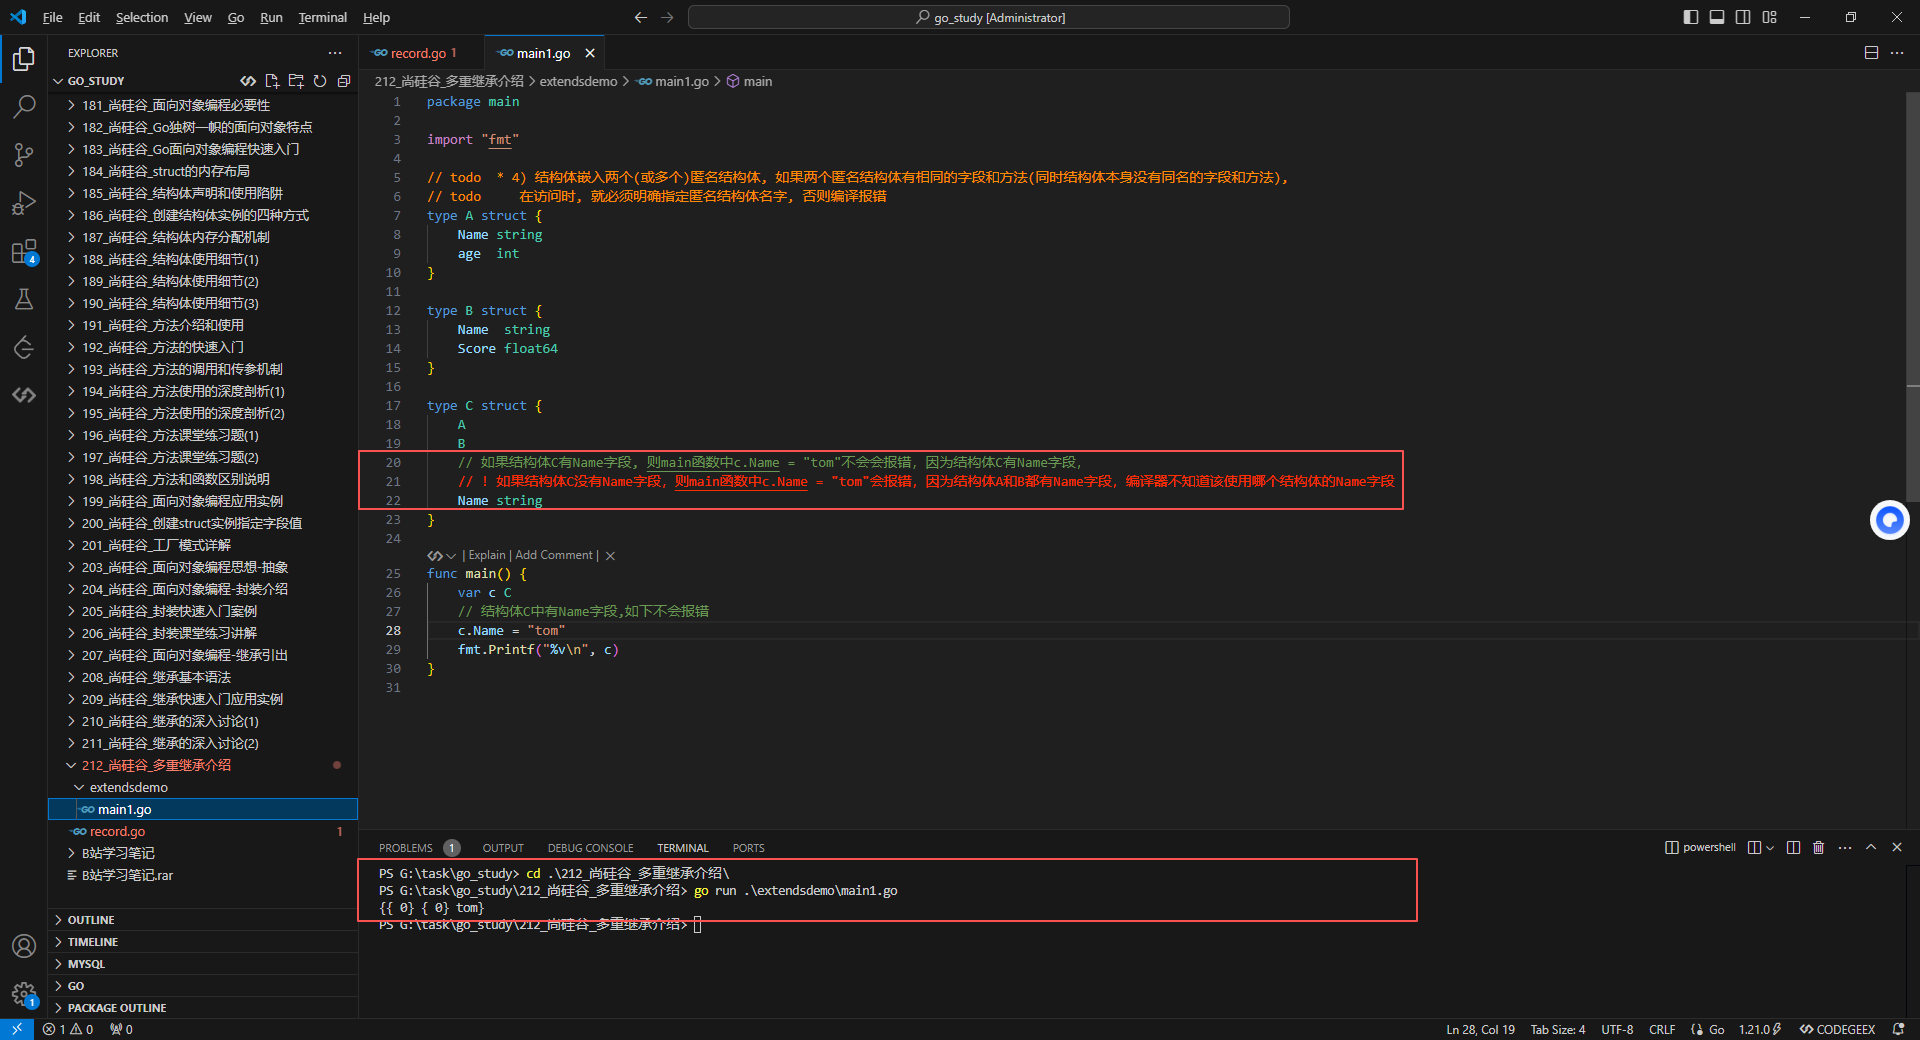1920x1040 pixels.
Task: Customize layout icon in title bar
Action: (1770, 17)
